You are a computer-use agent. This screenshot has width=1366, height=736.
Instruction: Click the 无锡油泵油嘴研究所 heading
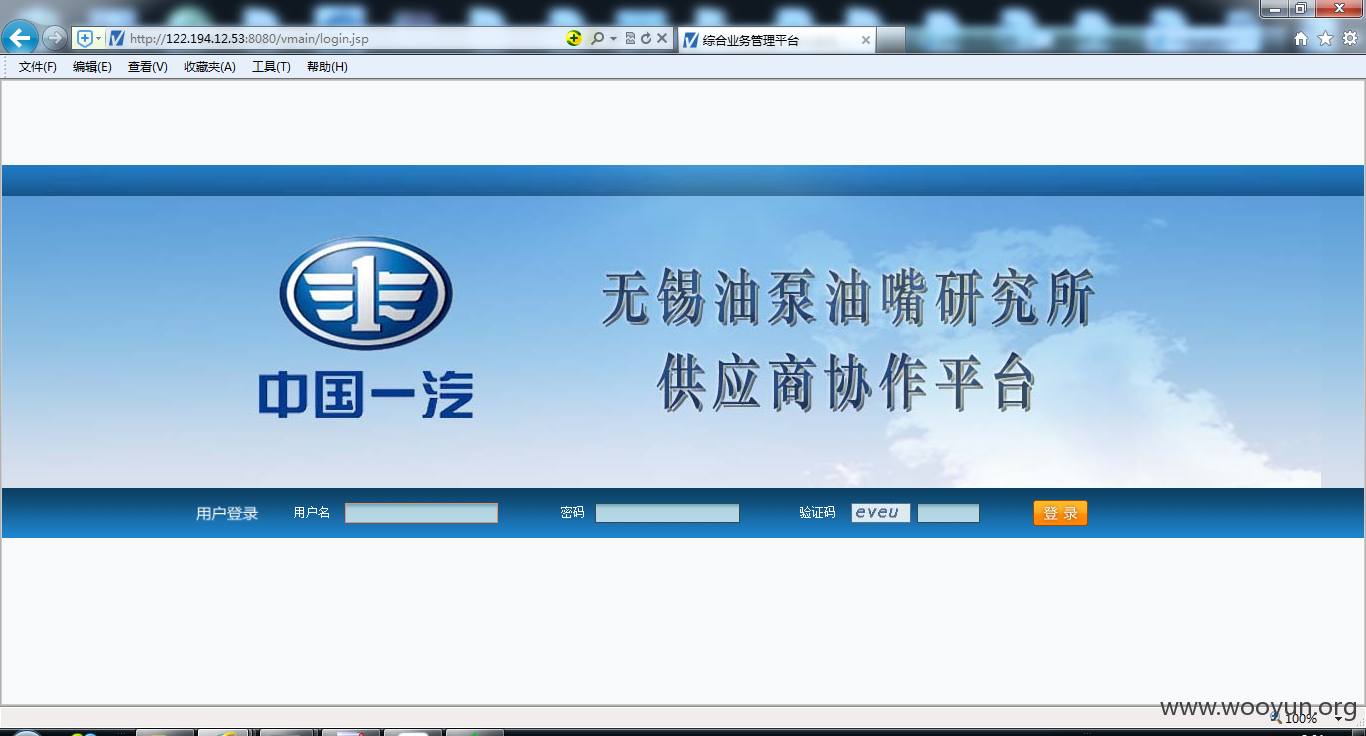pyautogui.click(x=848, y=297)
